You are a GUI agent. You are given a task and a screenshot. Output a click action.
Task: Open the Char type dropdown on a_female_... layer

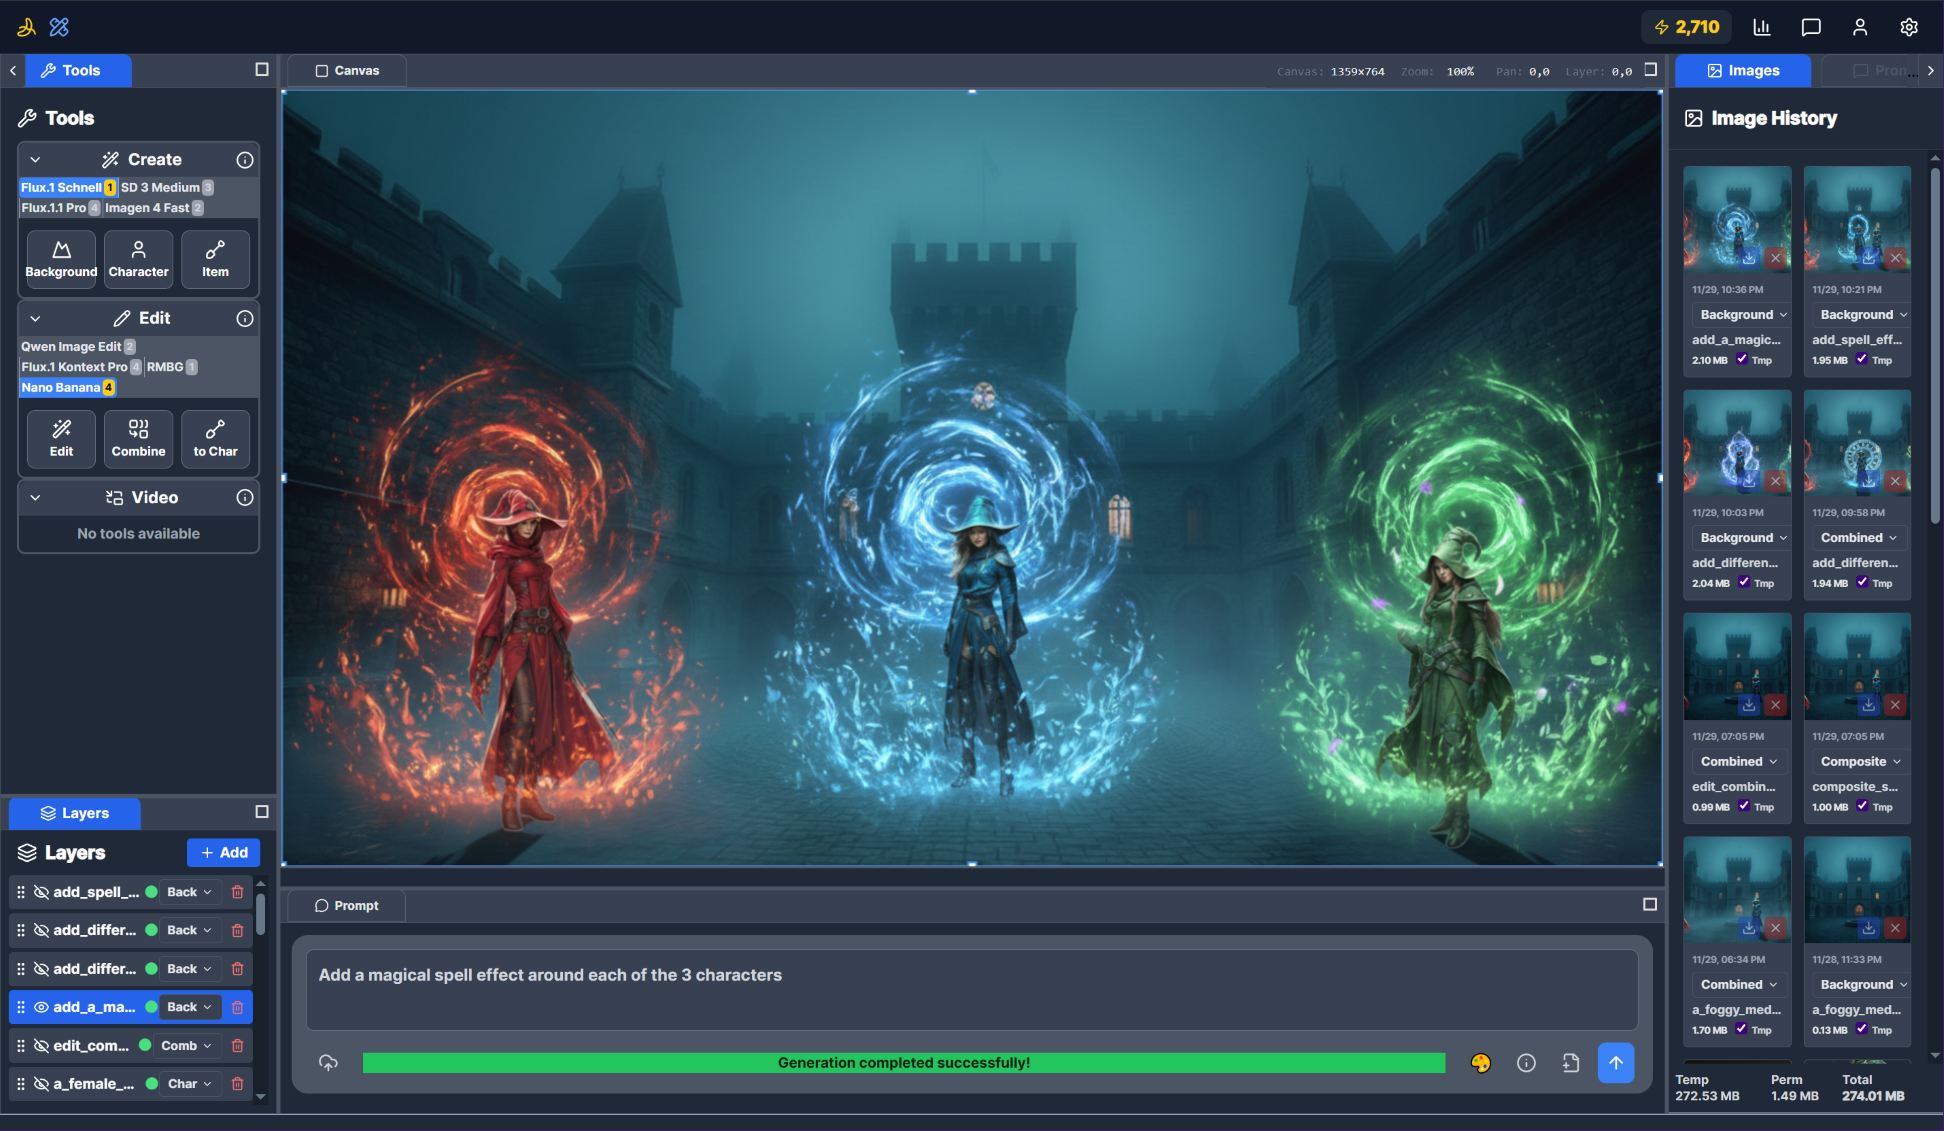[189, 1084]
